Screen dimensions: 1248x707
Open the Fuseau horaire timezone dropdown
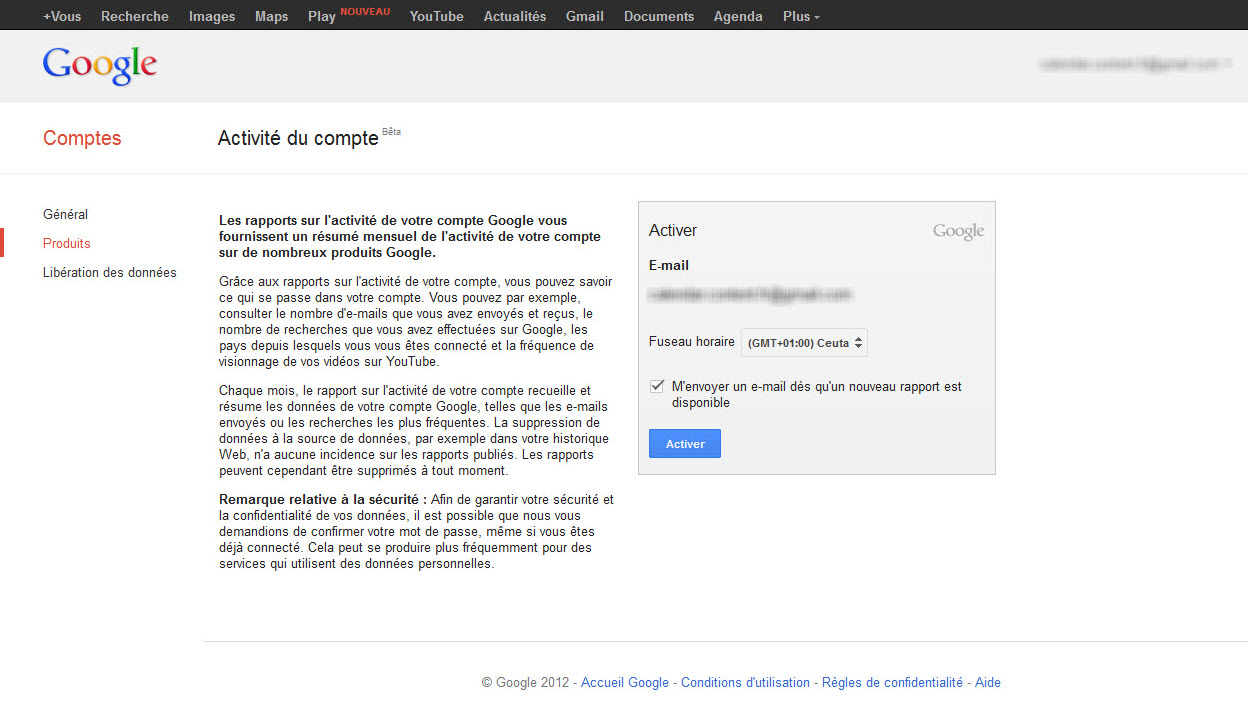[x=804, y=343]
